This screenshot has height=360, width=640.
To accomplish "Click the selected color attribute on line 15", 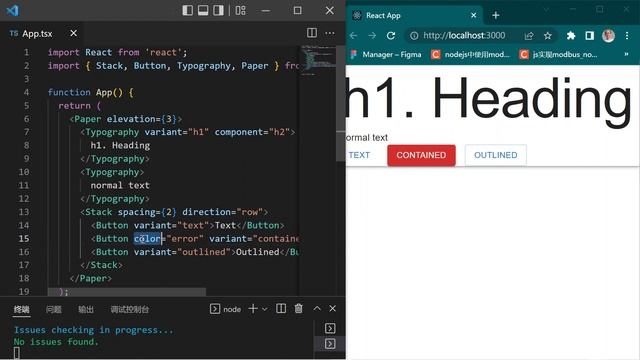I will 147,238.
